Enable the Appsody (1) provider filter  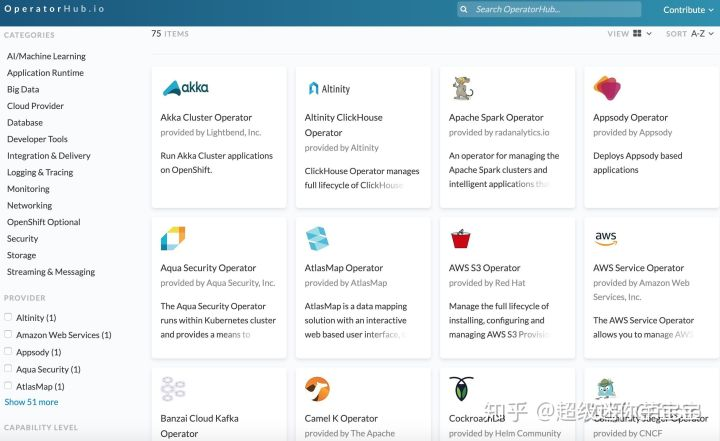(x=8, y=351)
